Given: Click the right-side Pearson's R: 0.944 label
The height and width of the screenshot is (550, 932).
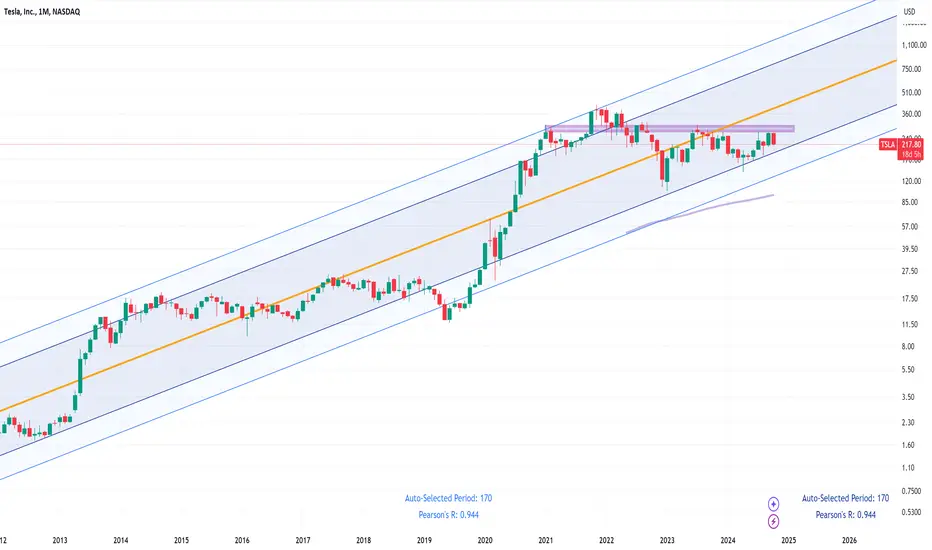Looking at the screenshot, I should coord(845,515).
